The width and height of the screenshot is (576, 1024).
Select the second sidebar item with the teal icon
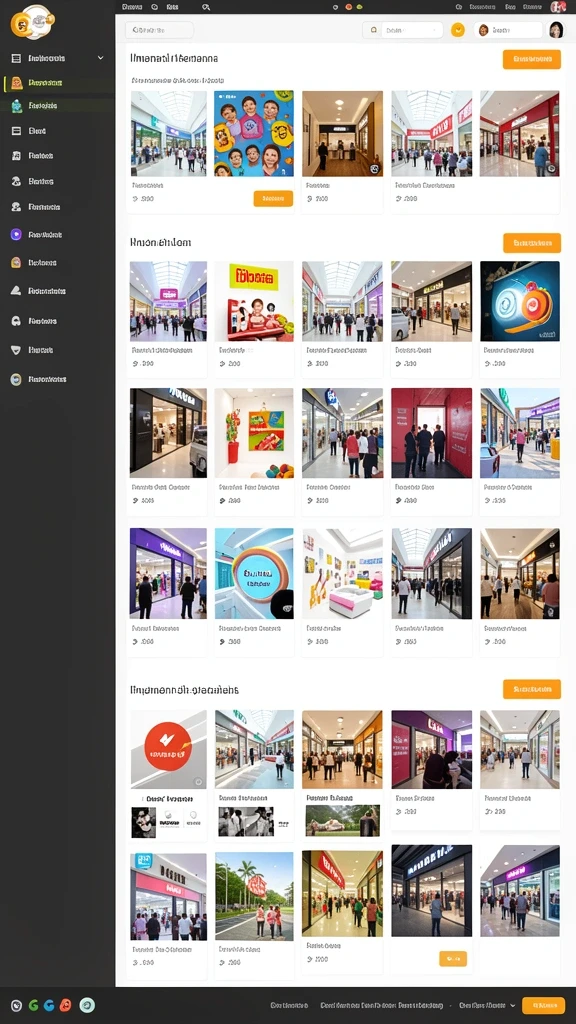56,106
